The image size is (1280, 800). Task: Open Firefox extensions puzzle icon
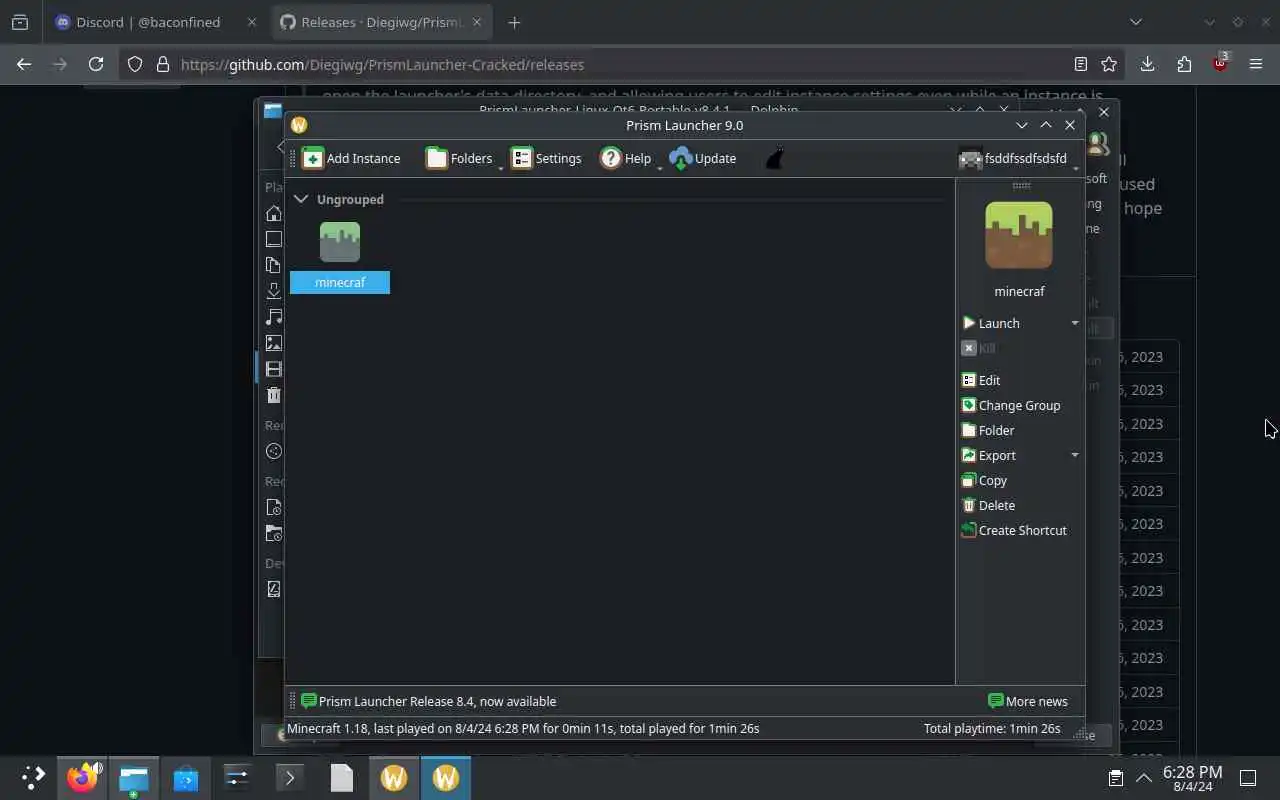pyautogui.click(x=1184, y=64)
